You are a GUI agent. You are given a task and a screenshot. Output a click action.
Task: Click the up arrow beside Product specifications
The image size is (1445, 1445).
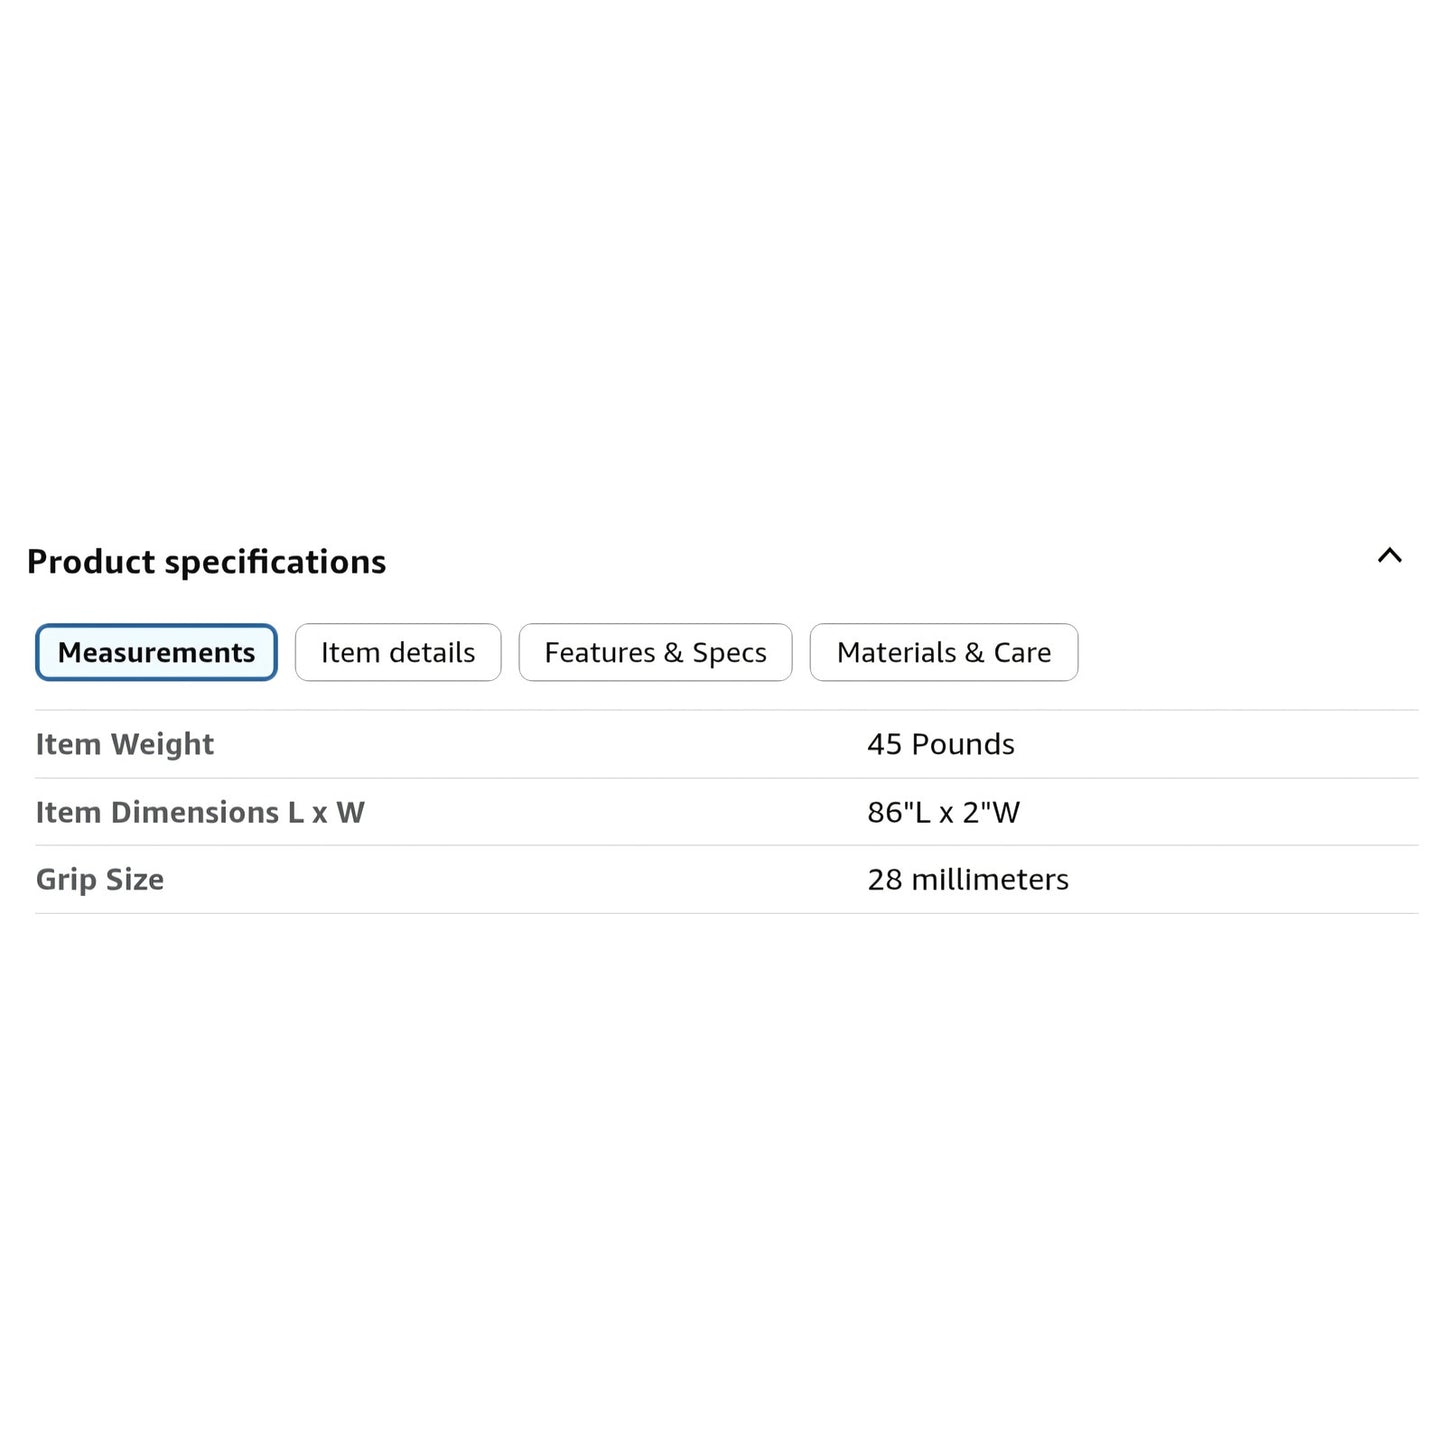(1389, 556)
